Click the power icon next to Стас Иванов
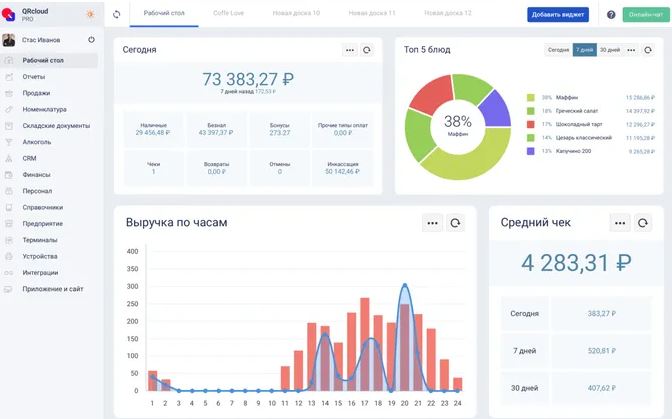 (91, 40)
